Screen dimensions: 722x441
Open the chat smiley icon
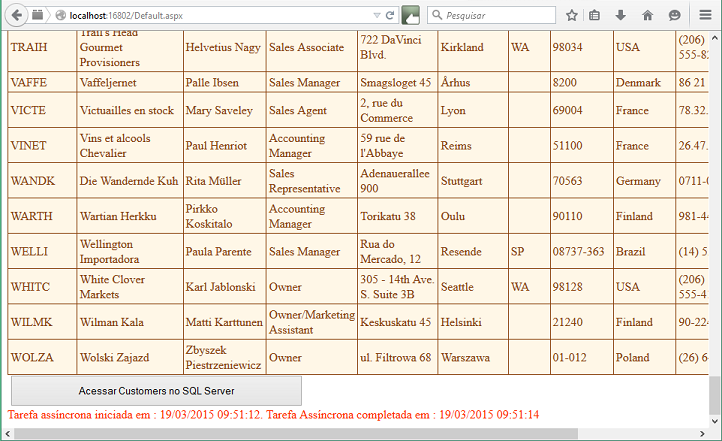(674, 15)
